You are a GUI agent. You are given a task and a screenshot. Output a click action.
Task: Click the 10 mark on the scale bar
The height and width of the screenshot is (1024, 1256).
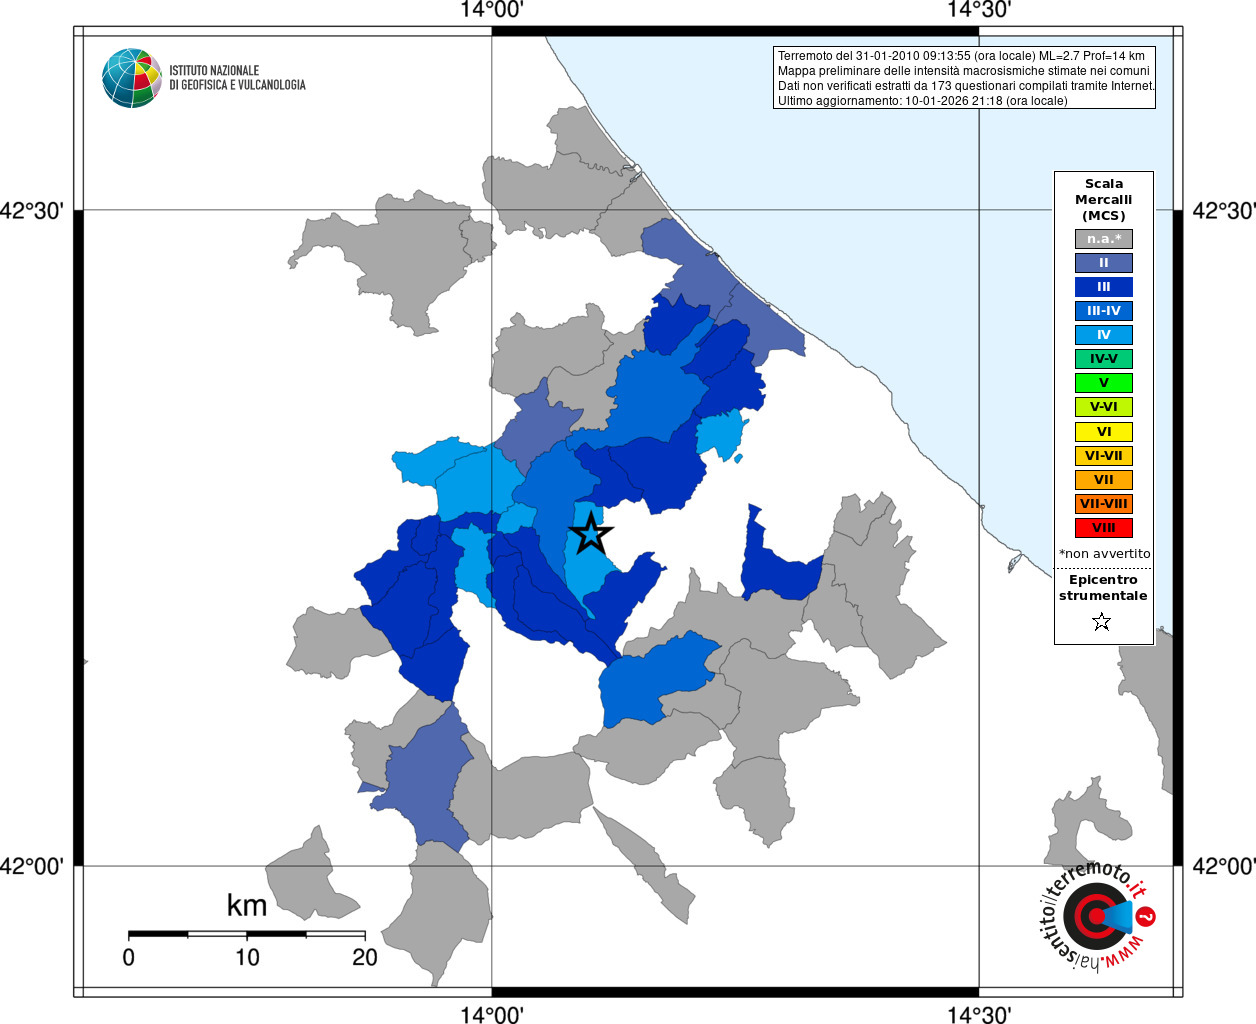247,957
